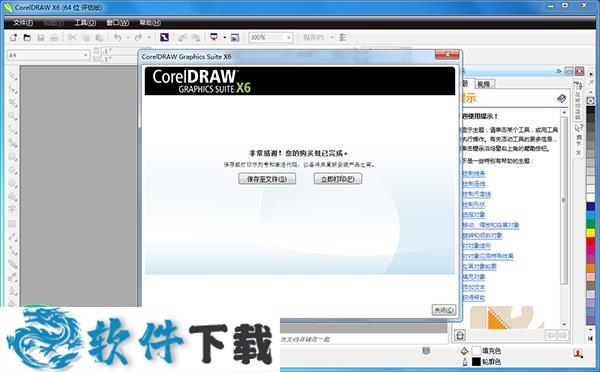600x372 pixels.
Task: Pick the yellow swatch in color palette
Action: pyautogui.click(x=591, y=233)
